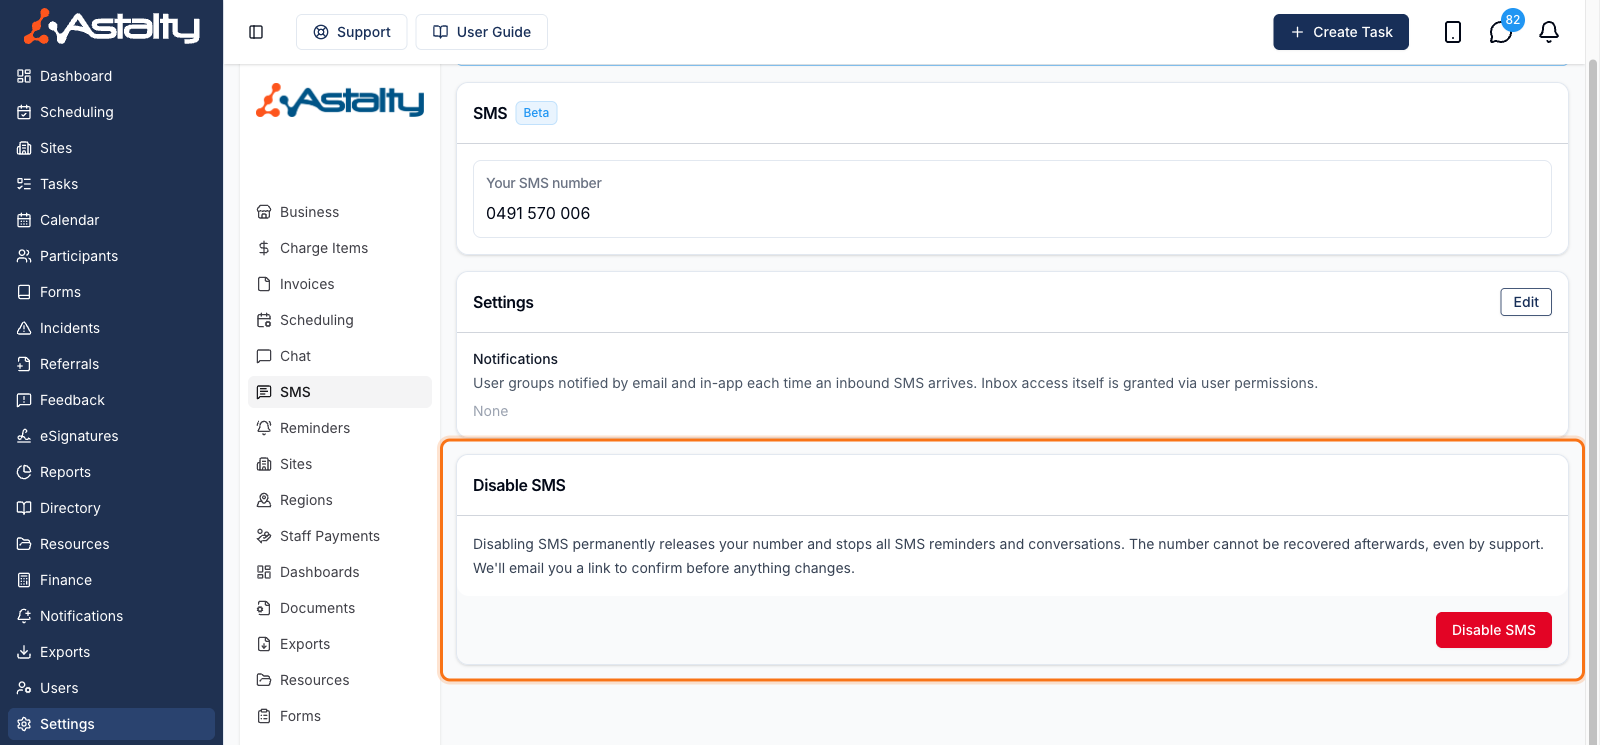This screenshot has height=745, width=1600.
Task: Open Documents settings section
Action: (340, 608)
